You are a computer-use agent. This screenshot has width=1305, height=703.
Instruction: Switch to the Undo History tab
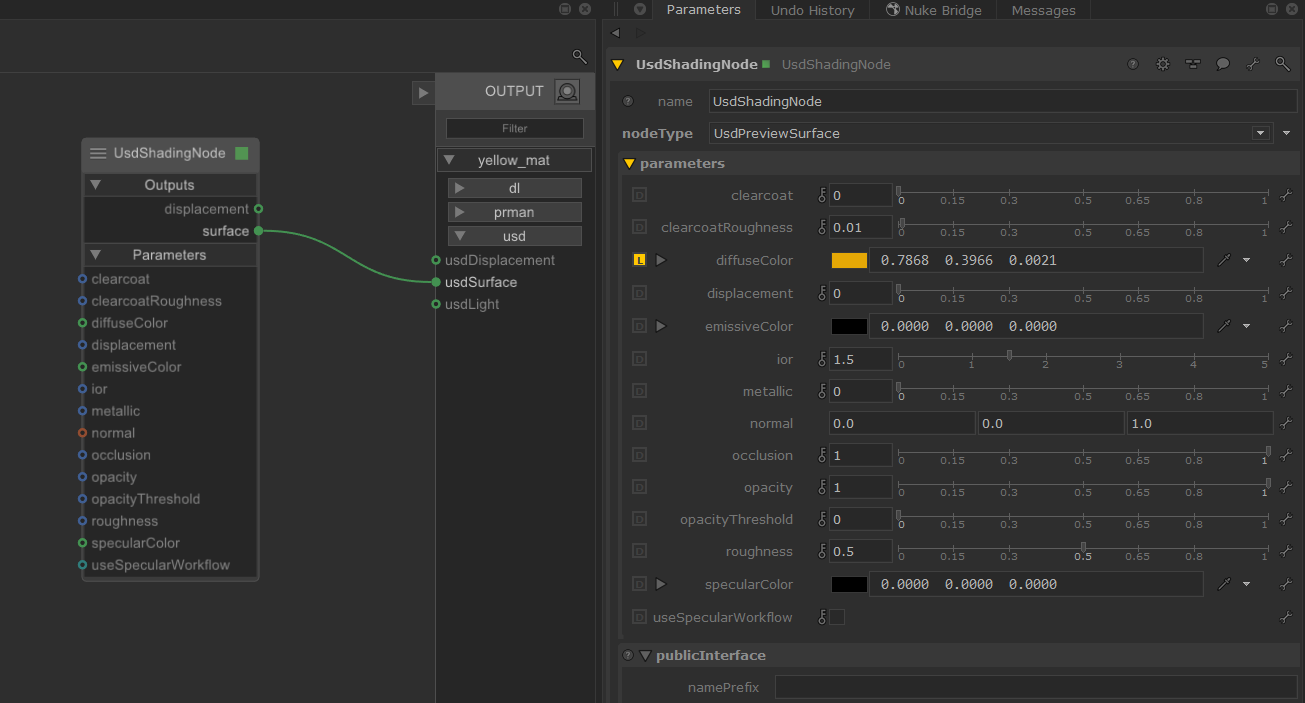coord(812,10)
